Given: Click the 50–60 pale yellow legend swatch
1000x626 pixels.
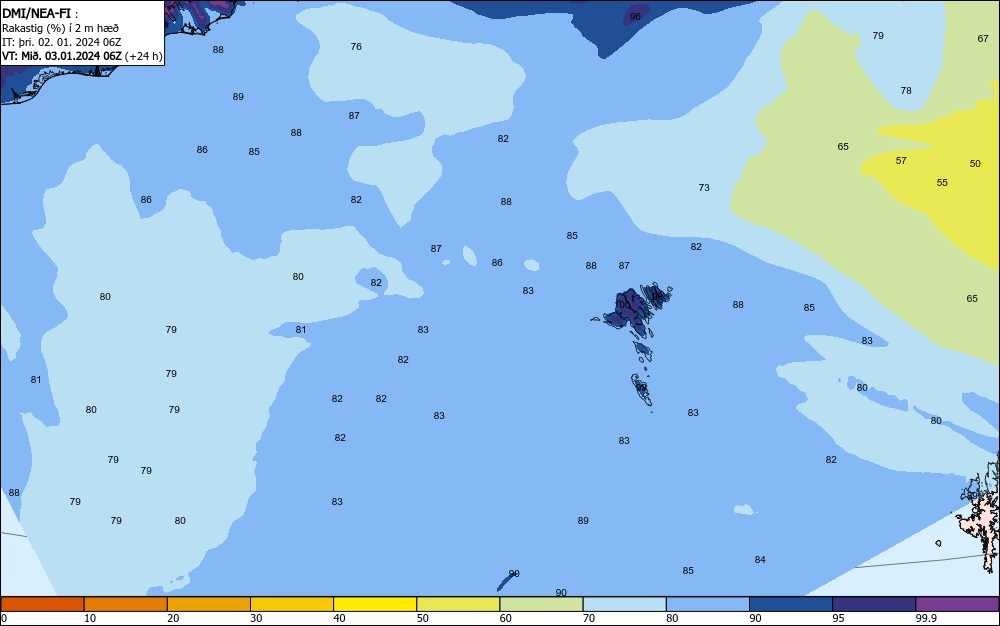Looking at the screenshot, I should click(458, 604).
